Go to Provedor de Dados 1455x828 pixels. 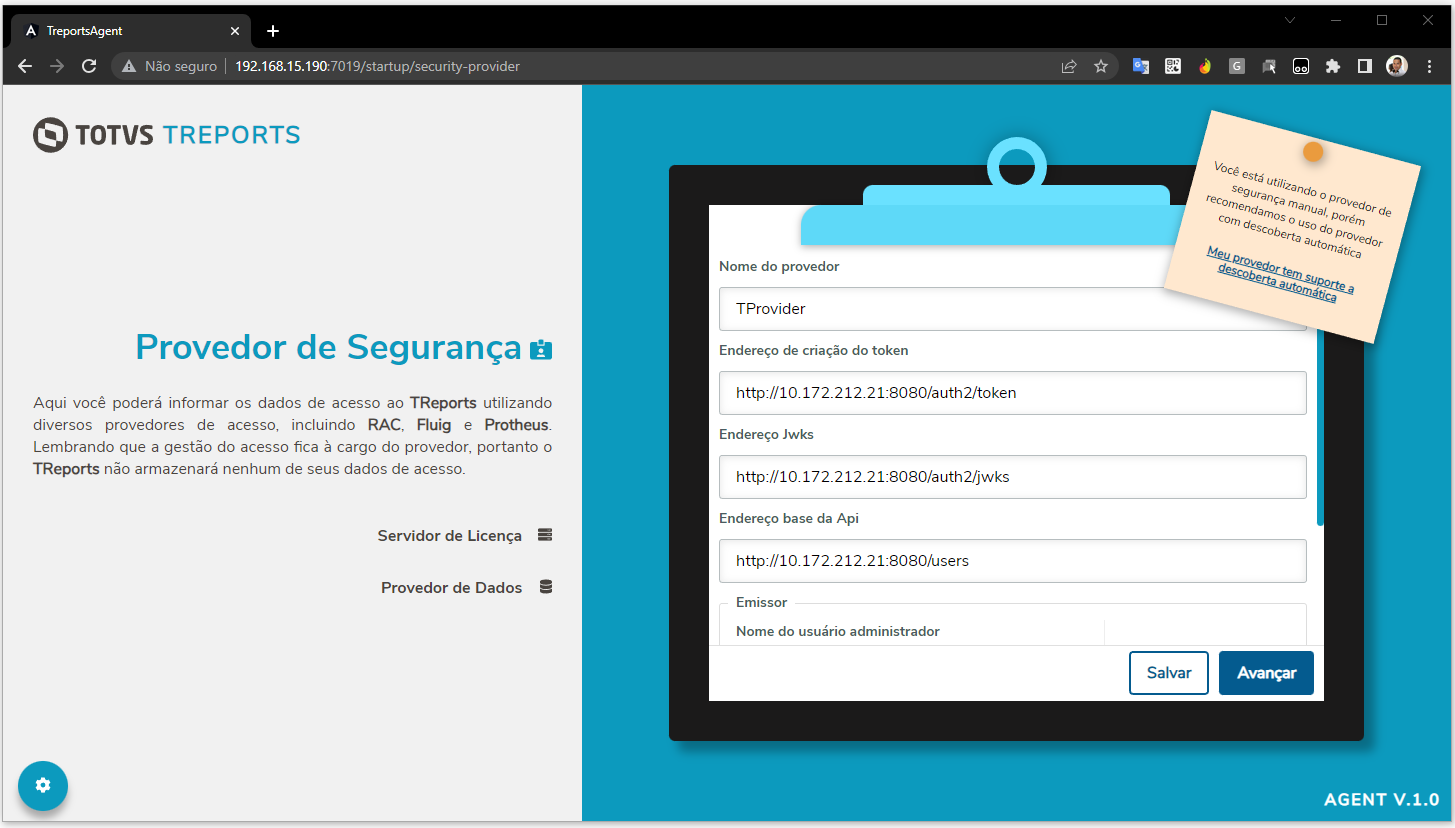451,588
